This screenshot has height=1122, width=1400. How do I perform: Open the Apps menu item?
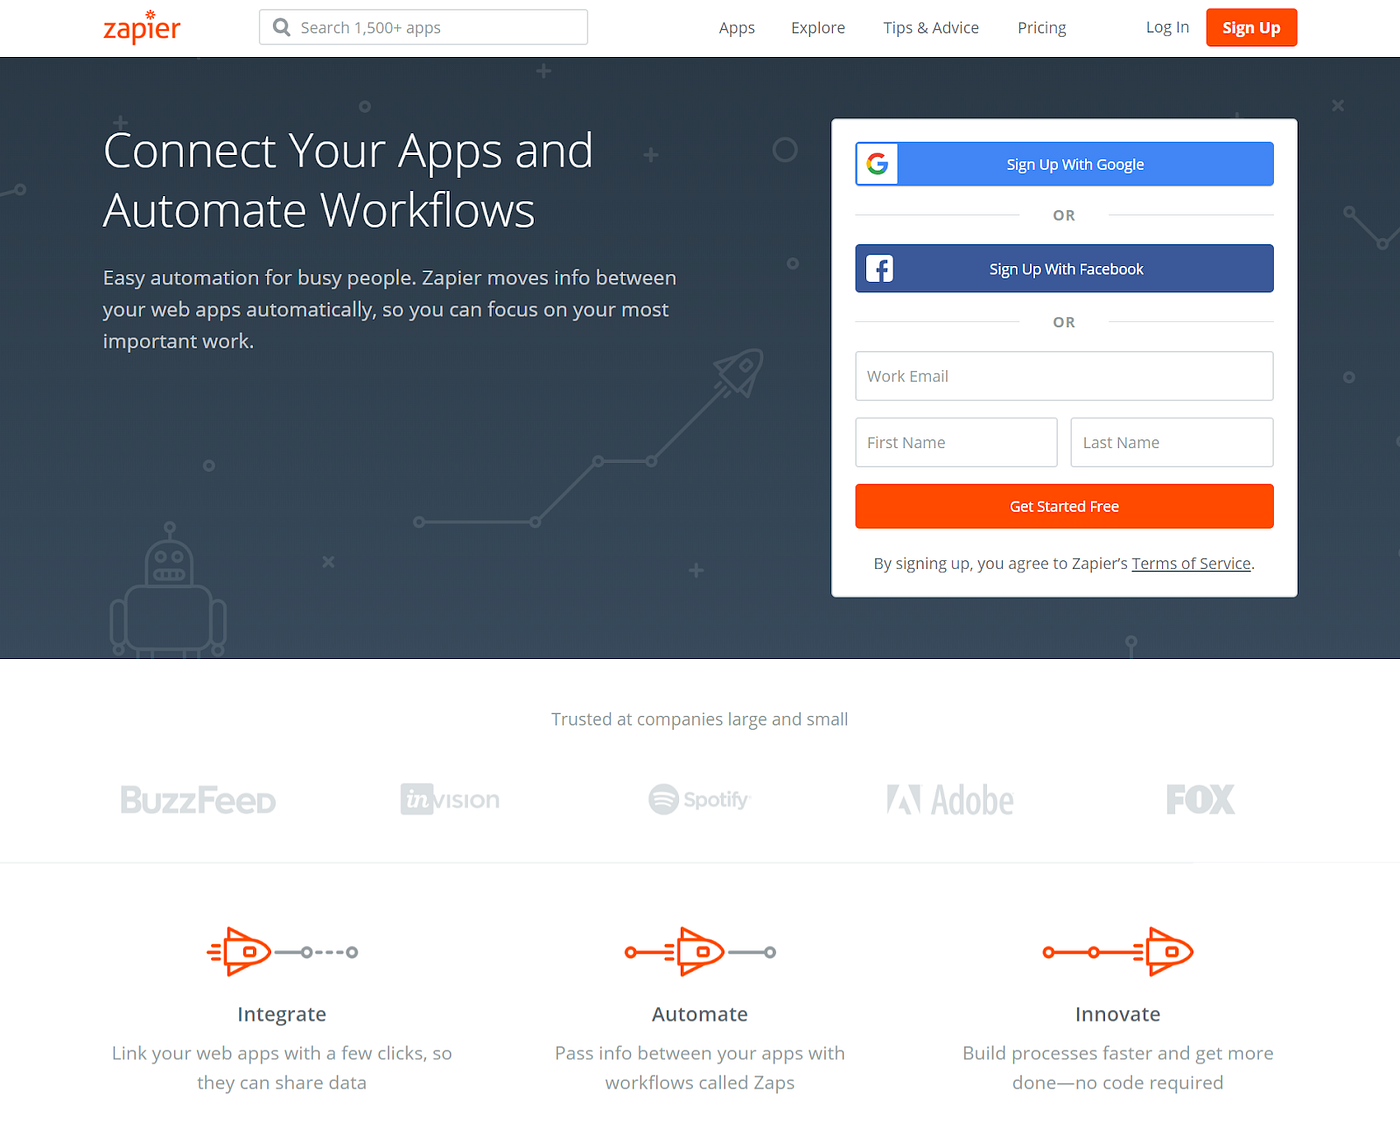click(737, 28)
